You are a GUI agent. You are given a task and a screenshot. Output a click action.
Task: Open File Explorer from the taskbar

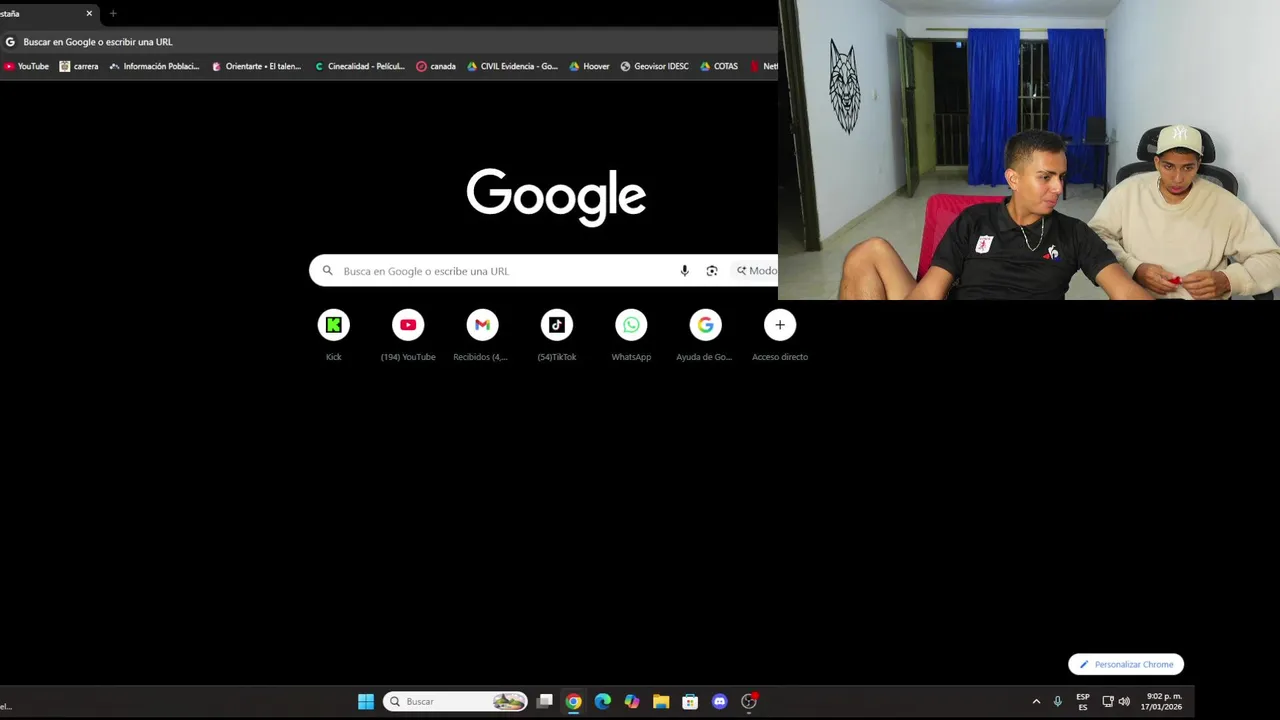pos(661,701)
